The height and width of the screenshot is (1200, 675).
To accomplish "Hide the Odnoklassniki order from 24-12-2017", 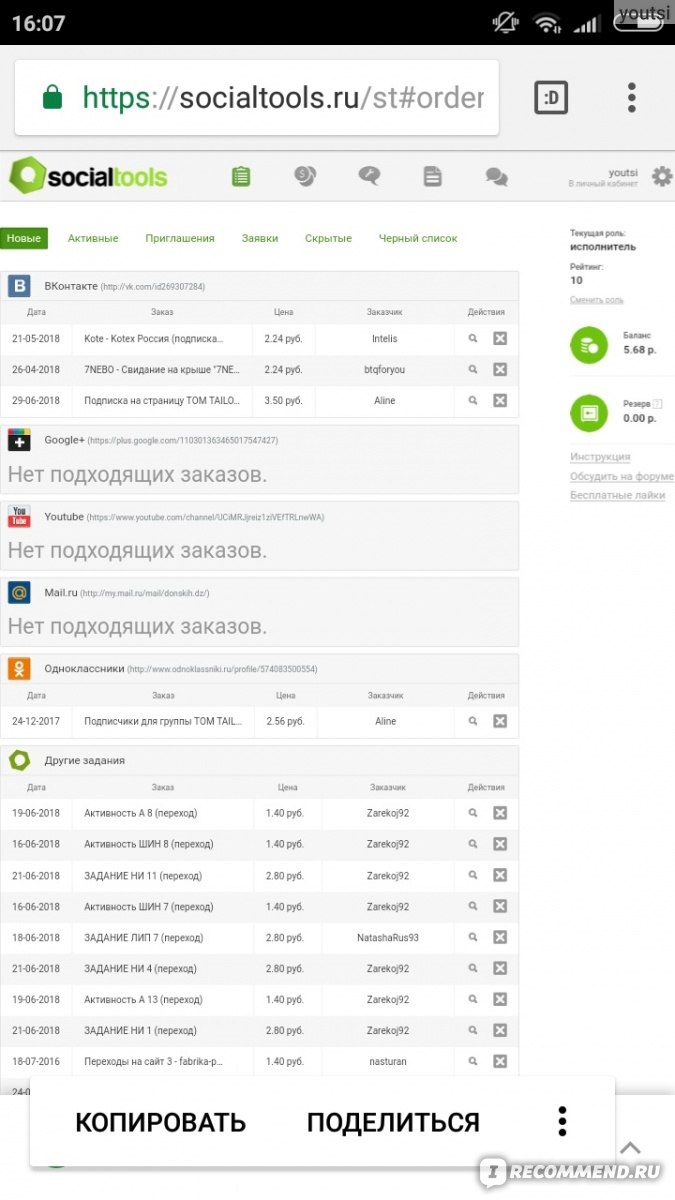I will (500, 721).
